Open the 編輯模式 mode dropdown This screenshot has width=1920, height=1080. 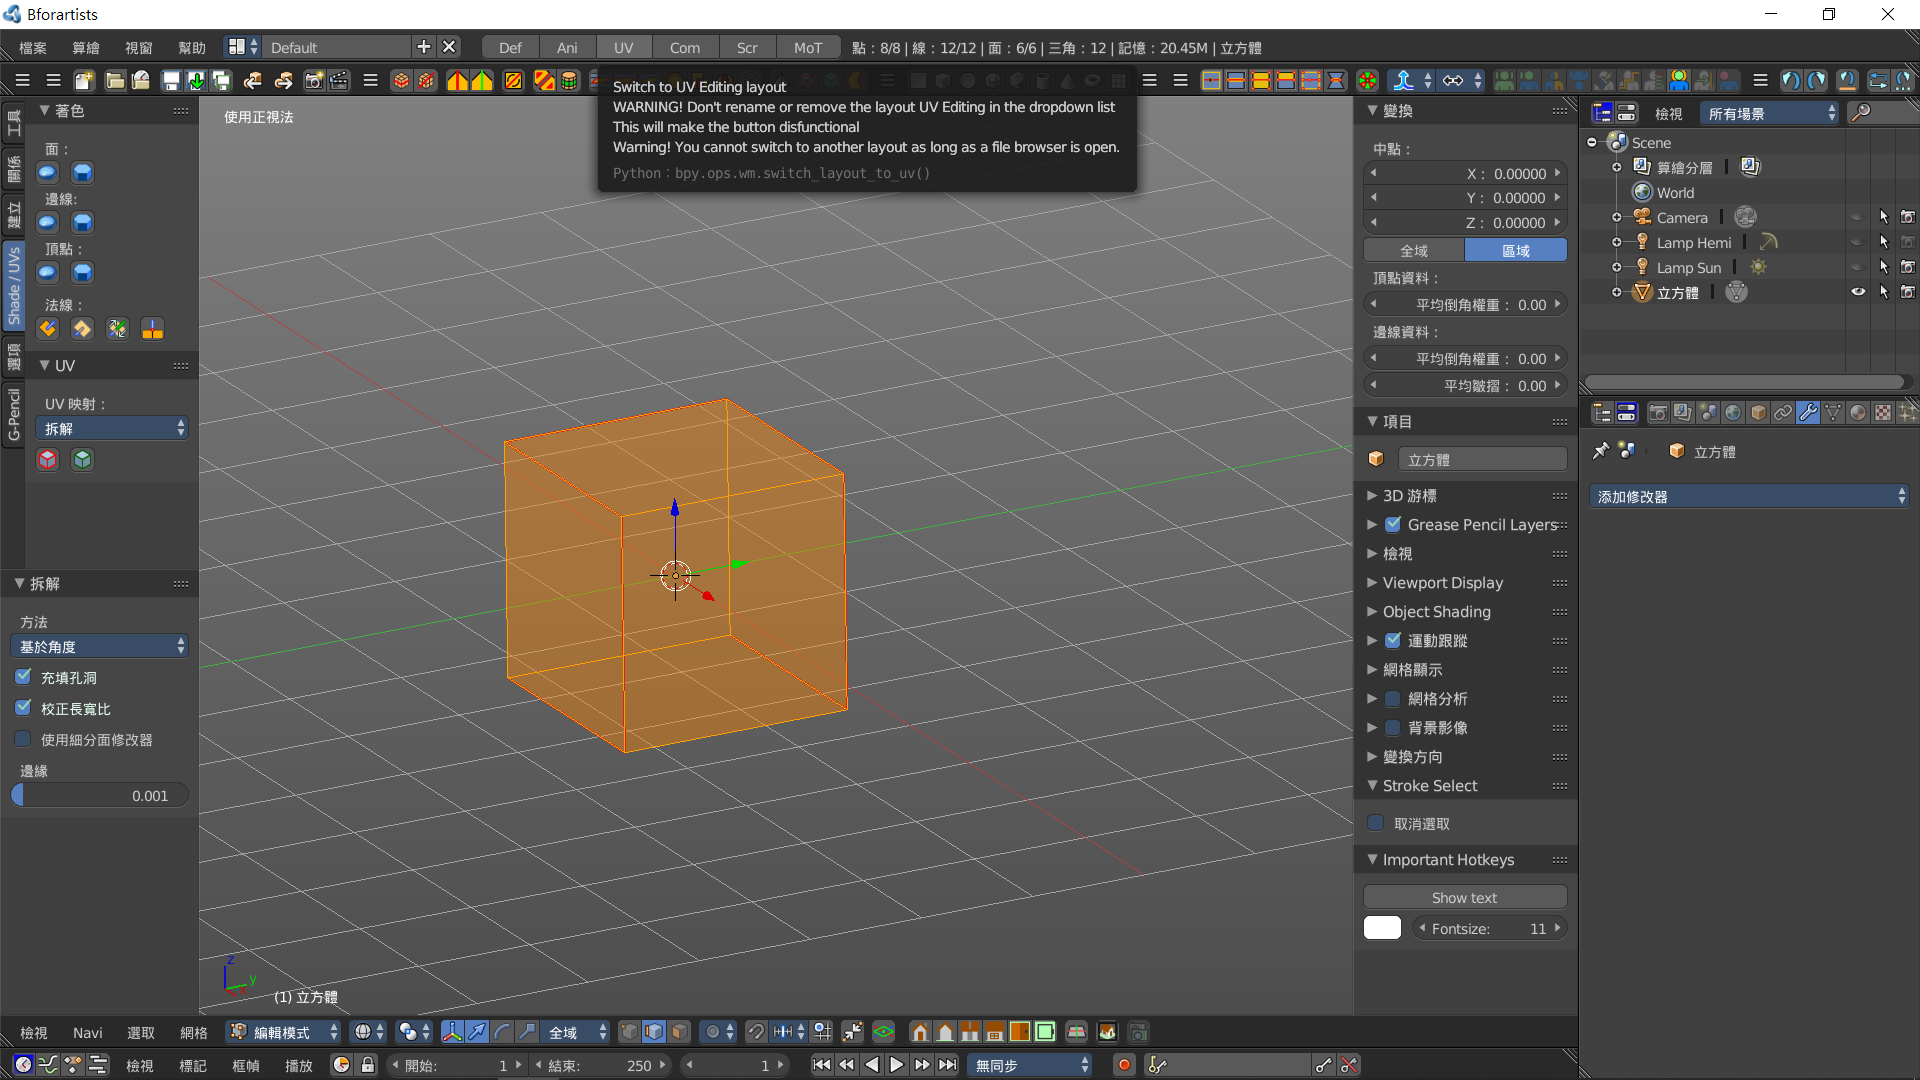[284, 1032]
